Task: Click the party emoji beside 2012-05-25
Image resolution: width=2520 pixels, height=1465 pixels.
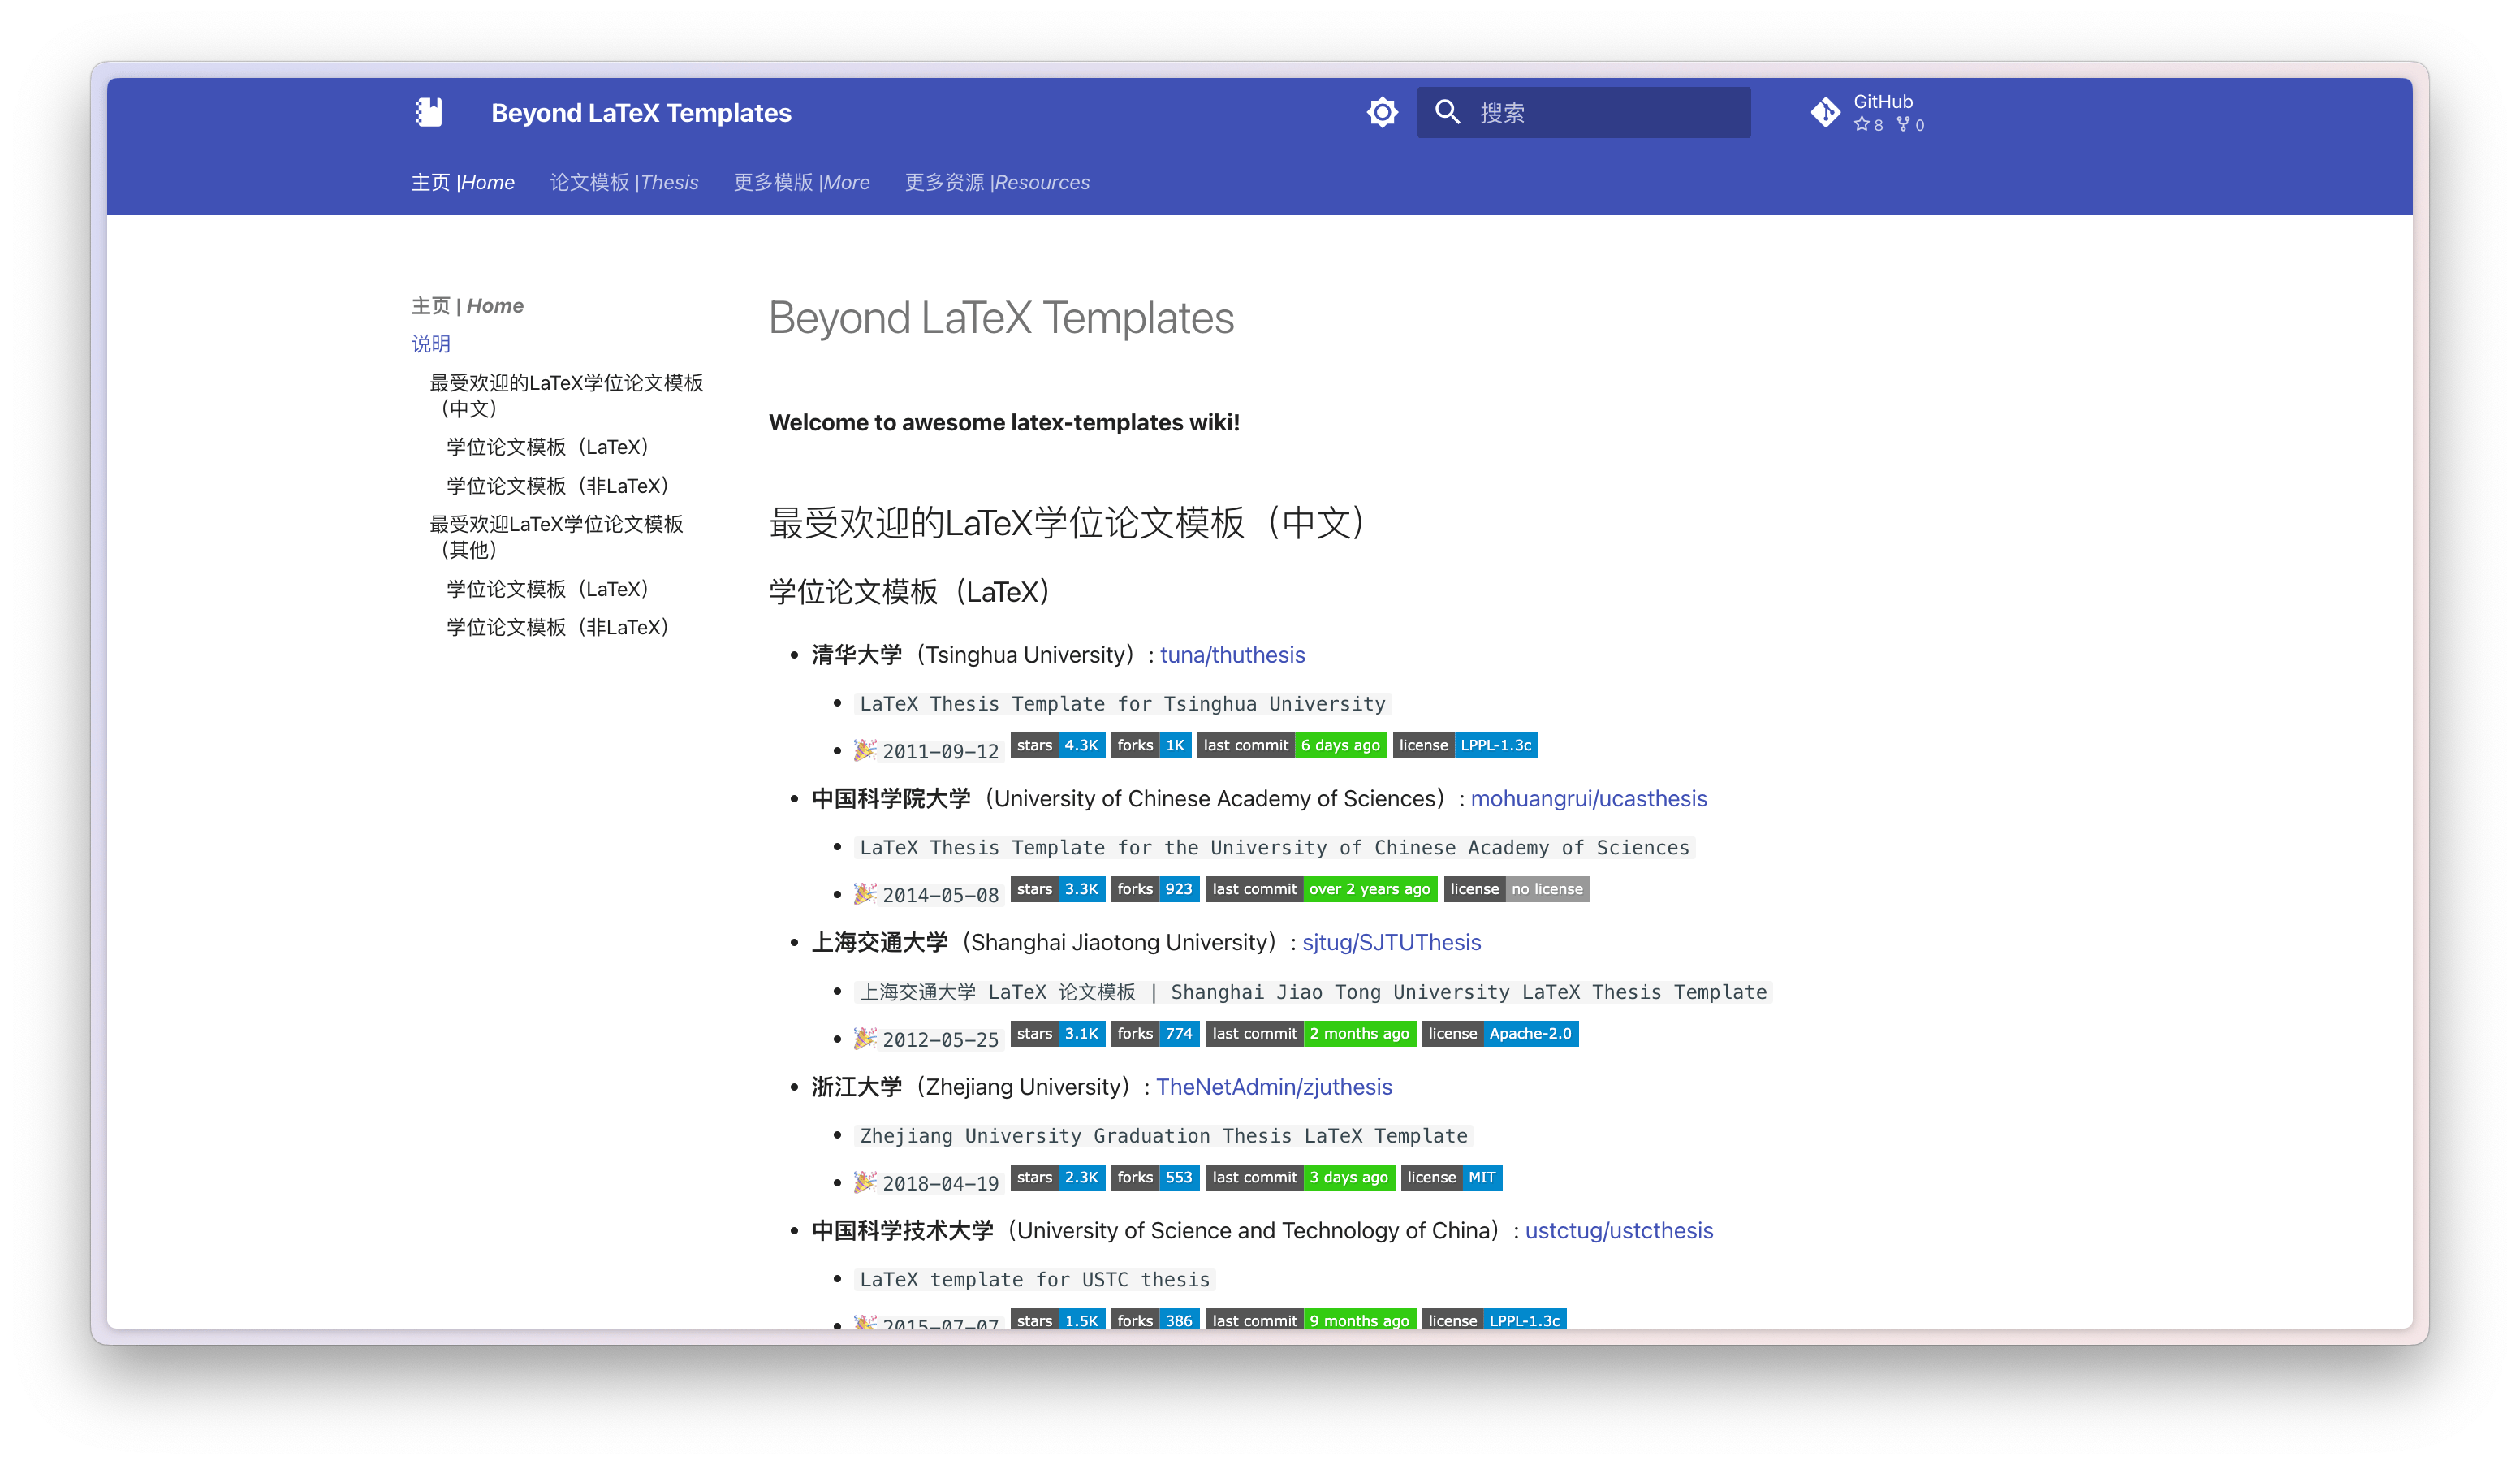Action: (x=865, y=1037)
